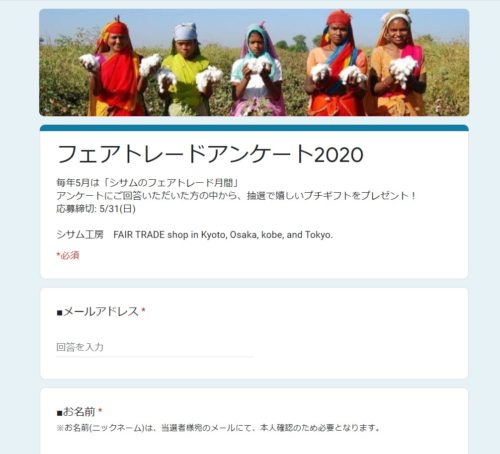This screenshot has width=500, height=454.
Task: Click the 応募締切 5/31(日) deadline text
Action: (x=96, y=209)
